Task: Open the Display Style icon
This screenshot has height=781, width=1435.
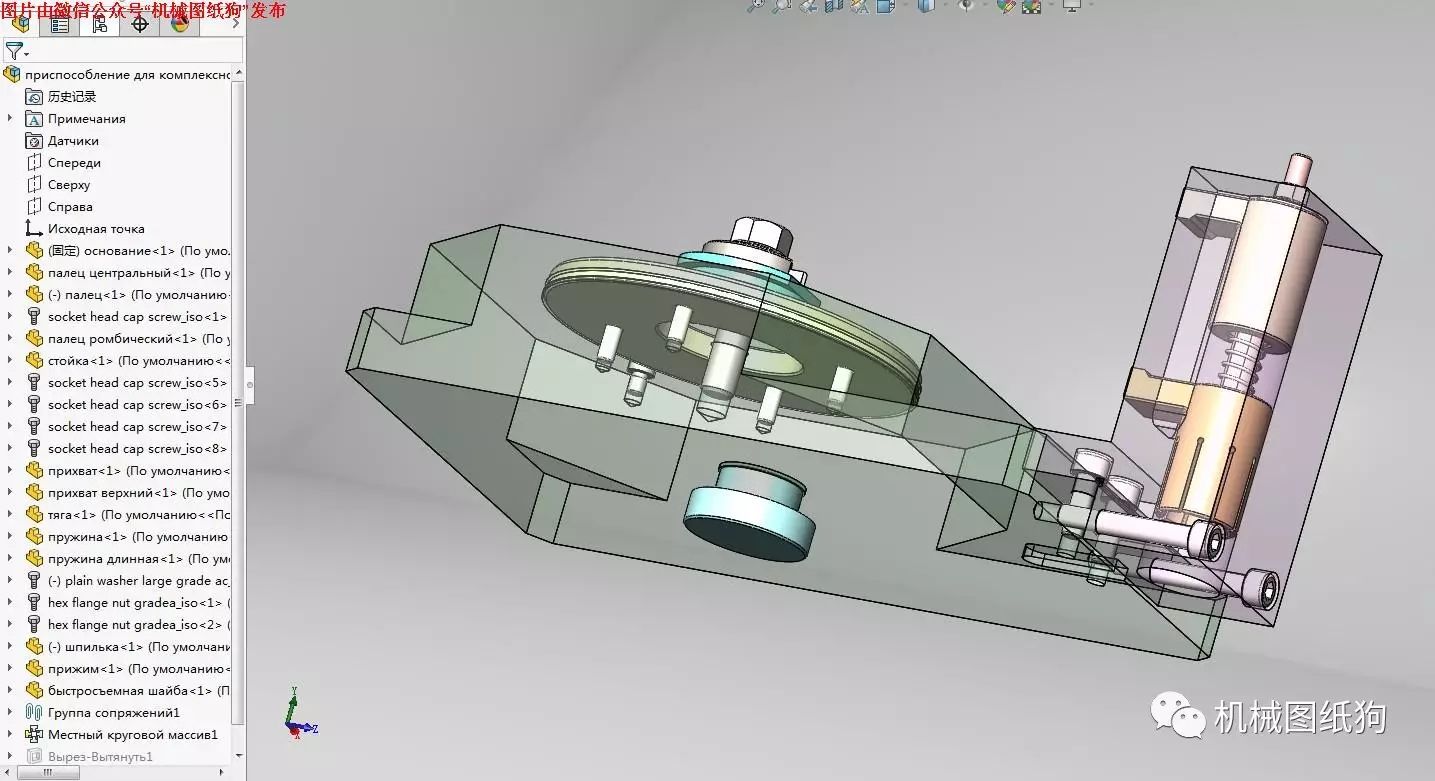Action: coord(926,6)
